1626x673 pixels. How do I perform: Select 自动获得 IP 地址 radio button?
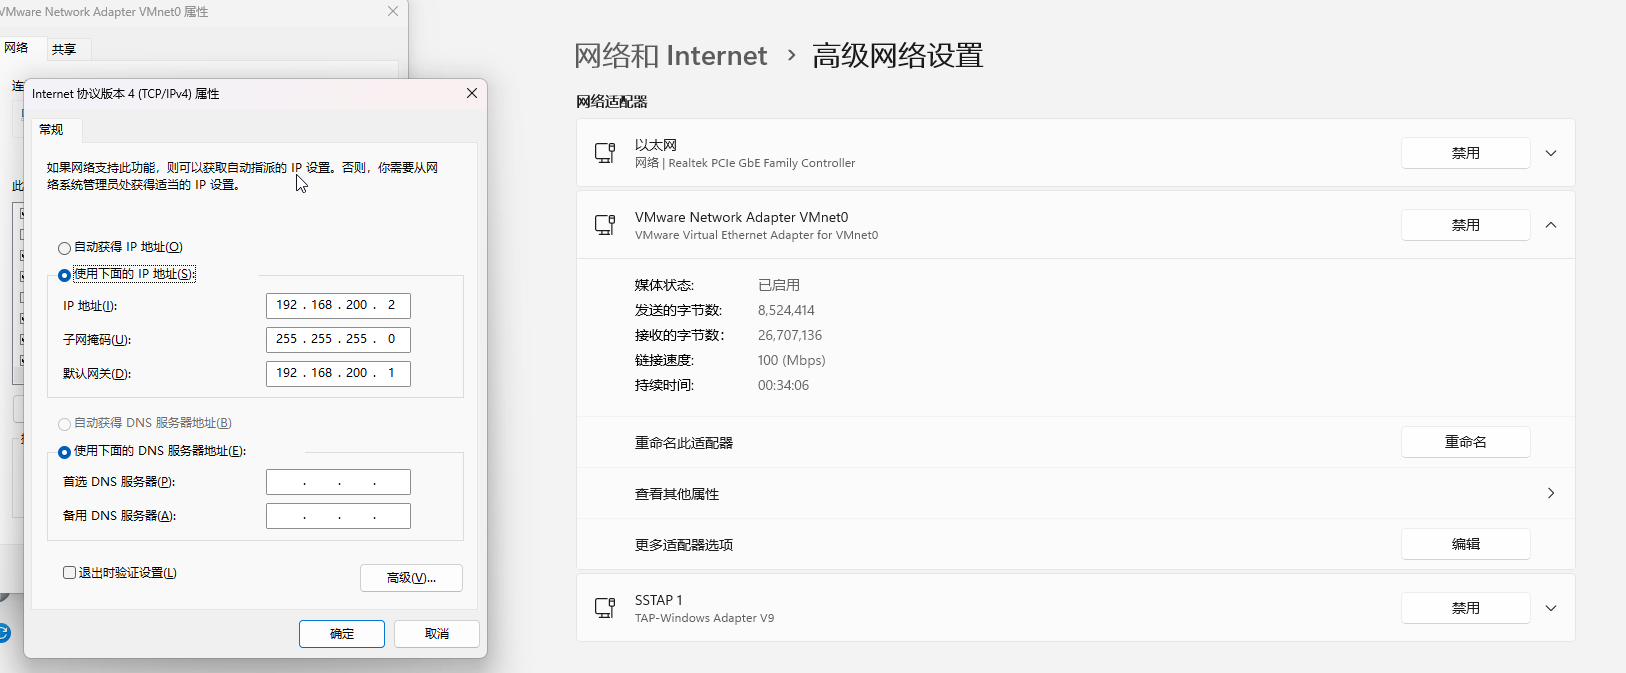coord(65,248)
